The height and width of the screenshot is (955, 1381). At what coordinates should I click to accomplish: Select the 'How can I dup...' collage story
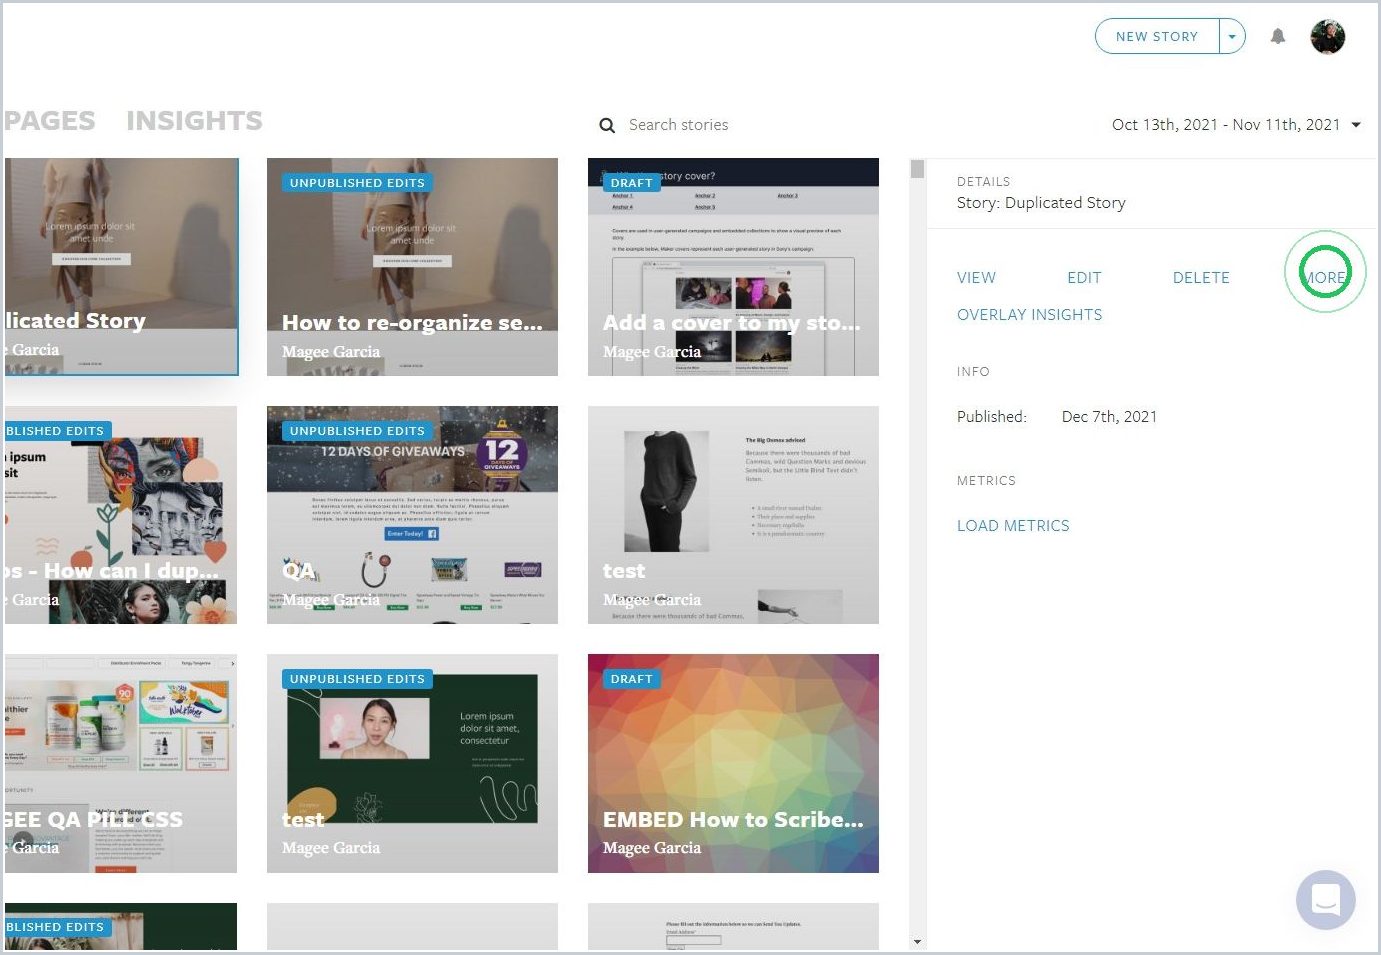[121, 515]
